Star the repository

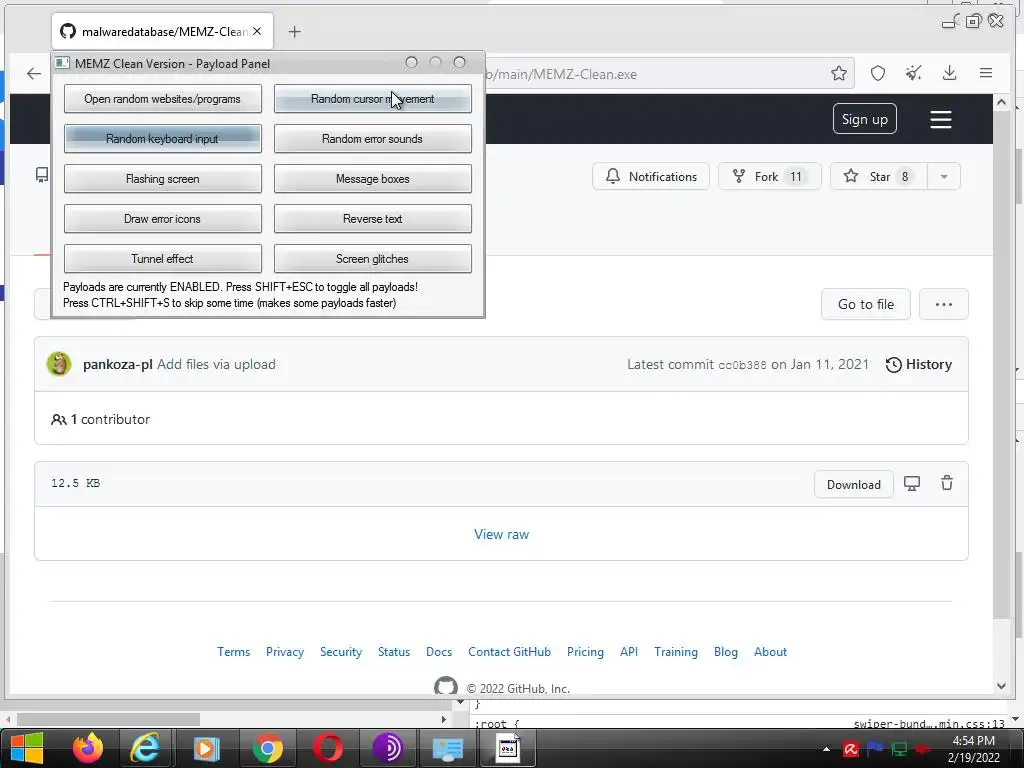click(878, 177)
